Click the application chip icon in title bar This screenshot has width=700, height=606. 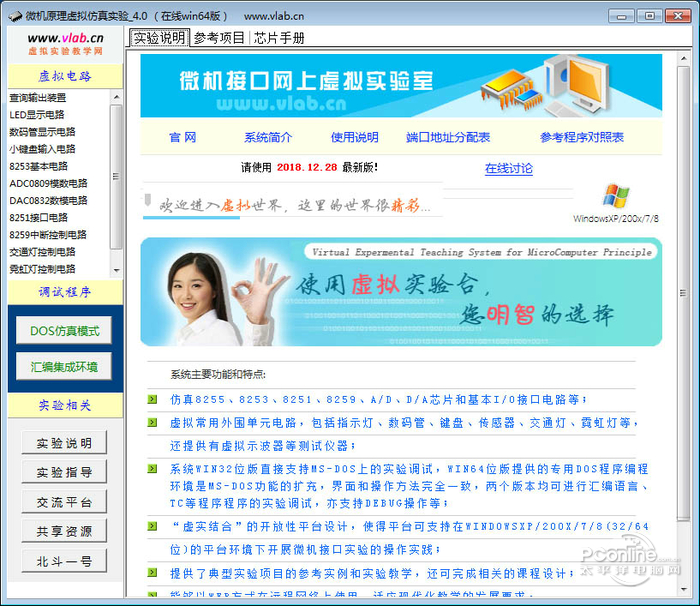click(15, 16)
